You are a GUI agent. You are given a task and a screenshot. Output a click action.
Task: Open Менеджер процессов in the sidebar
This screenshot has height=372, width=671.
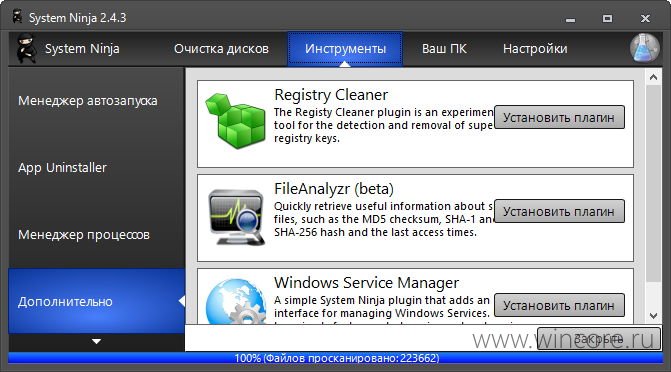pyautogui.click(x=96, y=235)
